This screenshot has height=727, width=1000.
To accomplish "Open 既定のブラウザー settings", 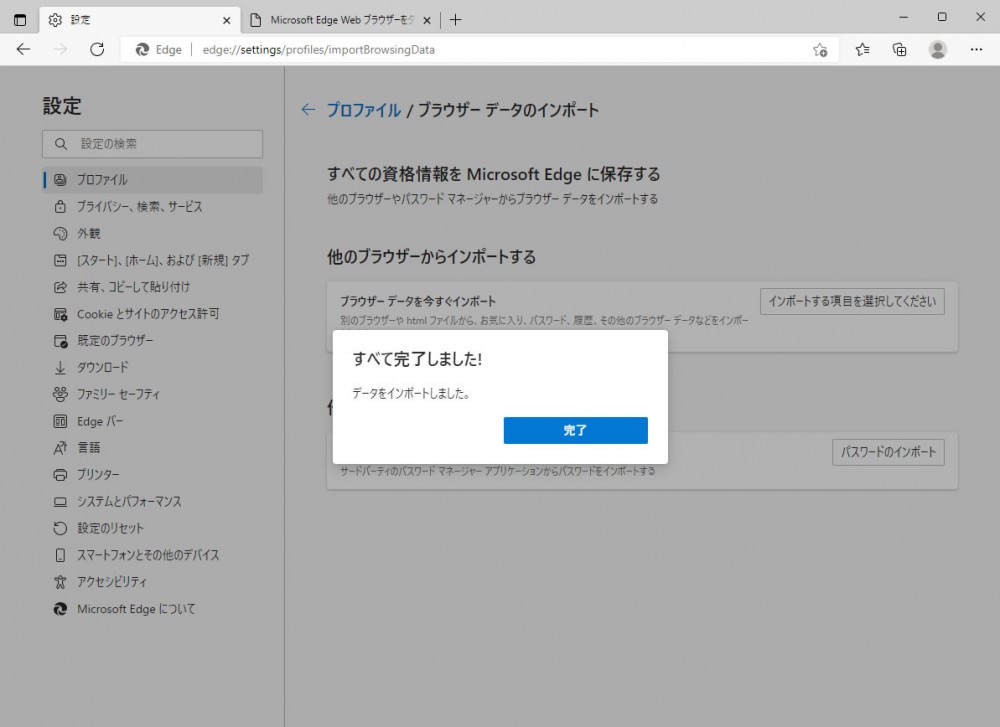I will tap(153, 341).
